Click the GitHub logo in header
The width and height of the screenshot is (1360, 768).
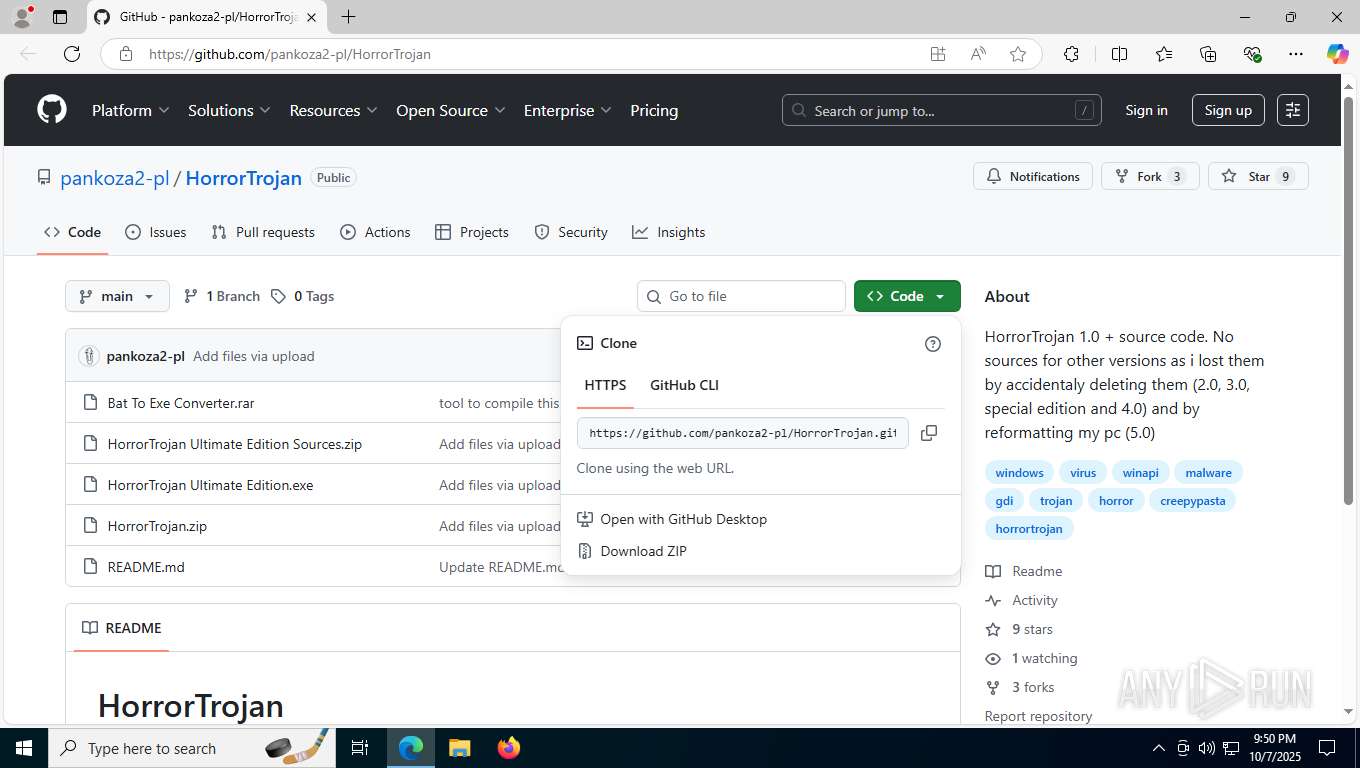tap(52, 110)
